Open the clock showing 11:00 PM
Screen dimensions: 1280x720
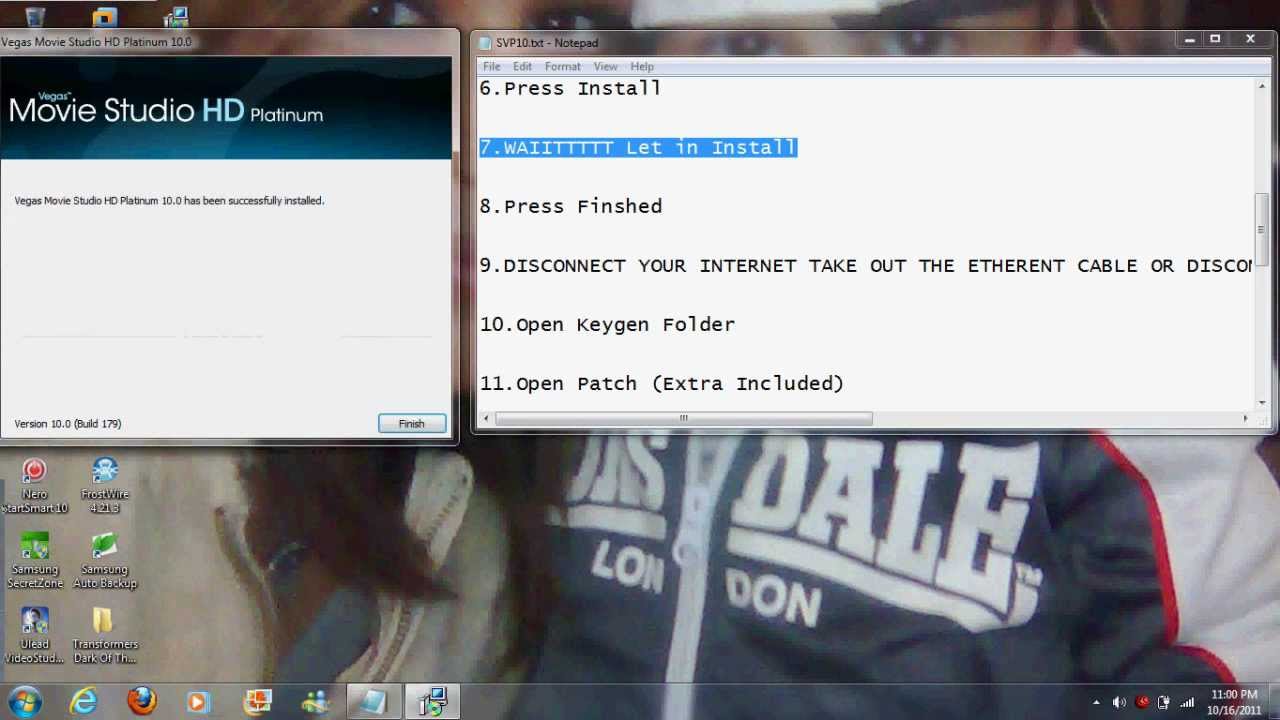(x=1234, y=702)
